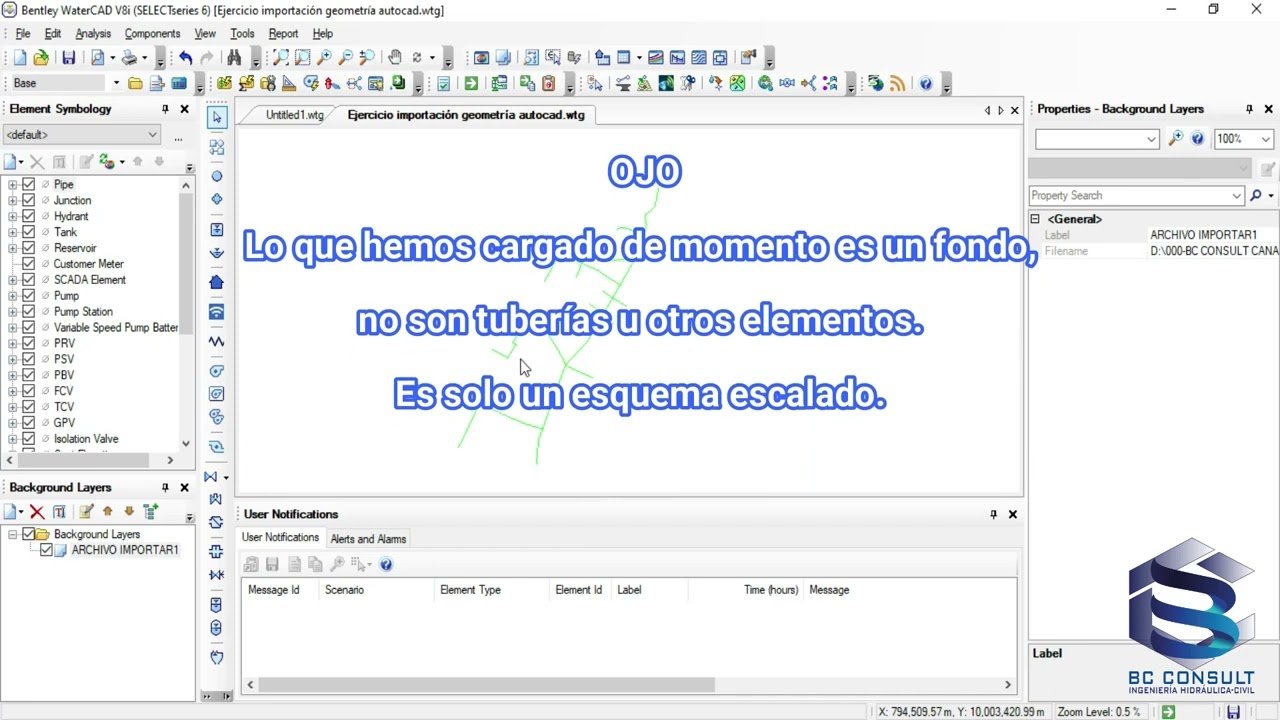Click the Zoom Out magnifier icon
The height and width of the screenshot is (720, 1280).
pos(346,58)
